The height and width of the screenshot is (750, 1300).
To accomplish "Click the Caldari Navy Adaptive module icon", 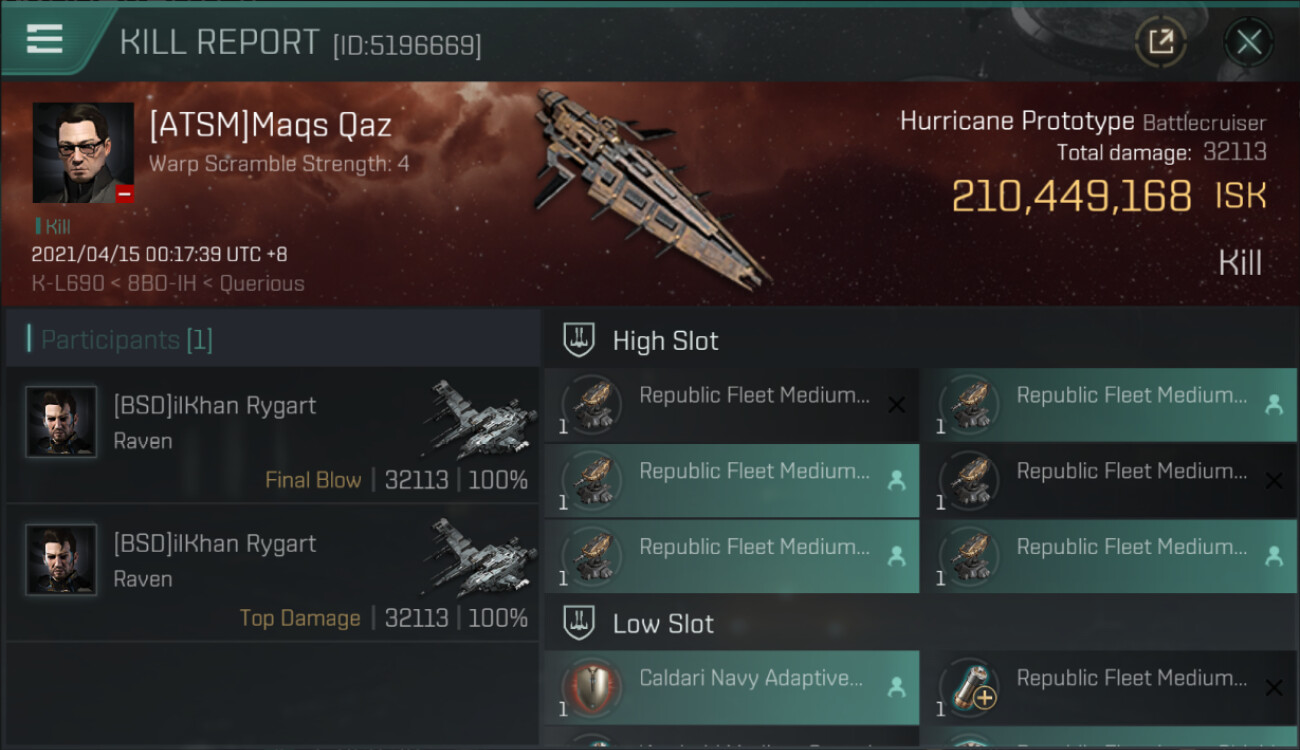I will [x=588, y=688].
